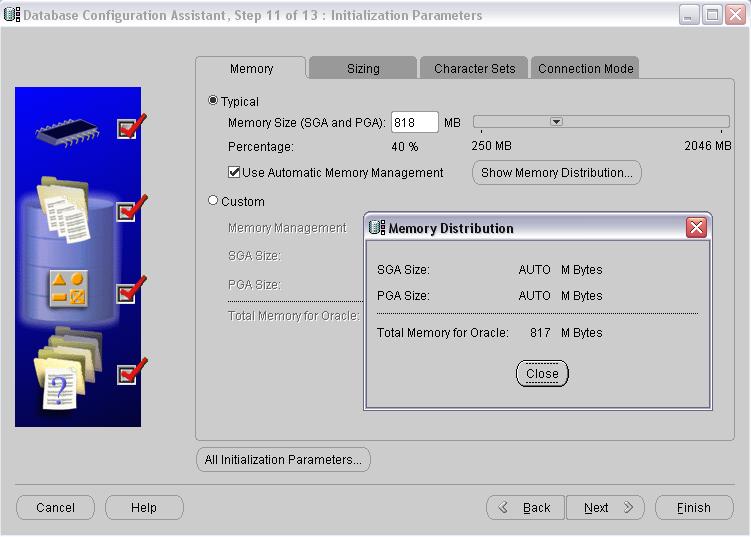This screenshot has width=751, height=537.
Task: Select the Typical radio button
Action: click(x=213, y=101)
